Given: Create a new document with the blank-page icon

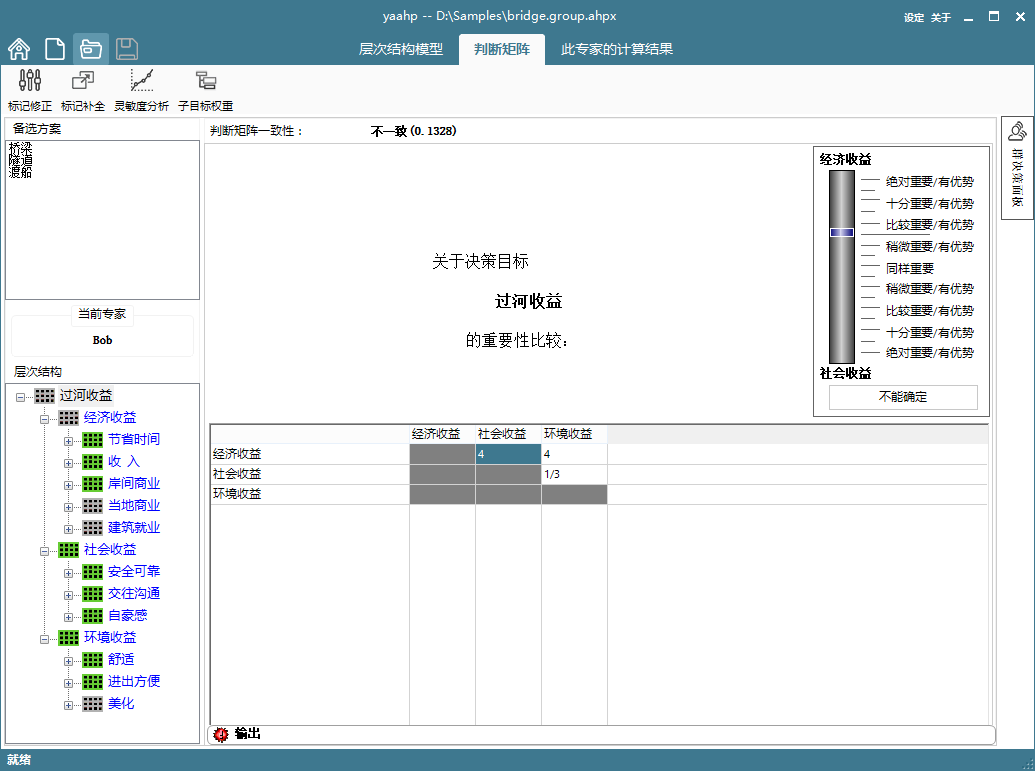Looking at the screenshot, I should (x=55, y=49).
